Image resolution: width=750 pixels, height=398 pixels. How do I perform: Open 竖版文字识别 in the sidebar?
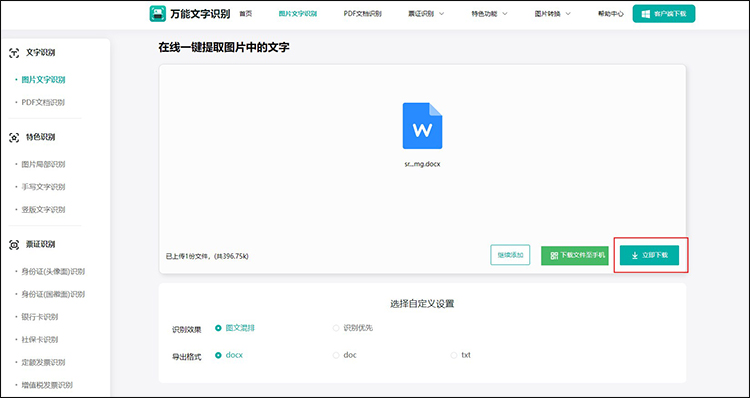(43, 210)
